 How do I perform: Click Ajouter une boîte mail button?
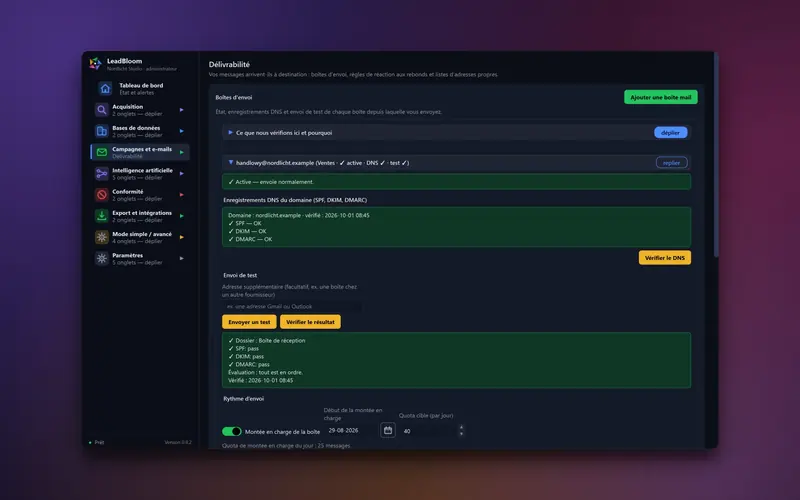click(x=661, y=97)
